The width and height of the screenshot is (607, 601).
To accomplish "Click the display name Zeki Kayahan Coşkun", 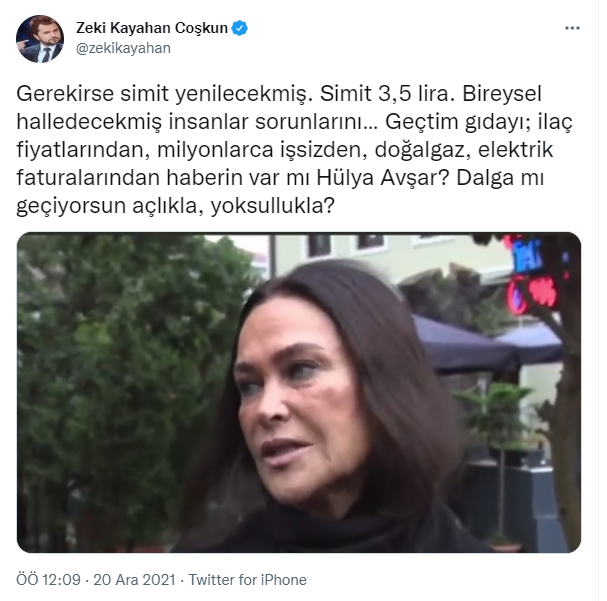I will 151,28.
